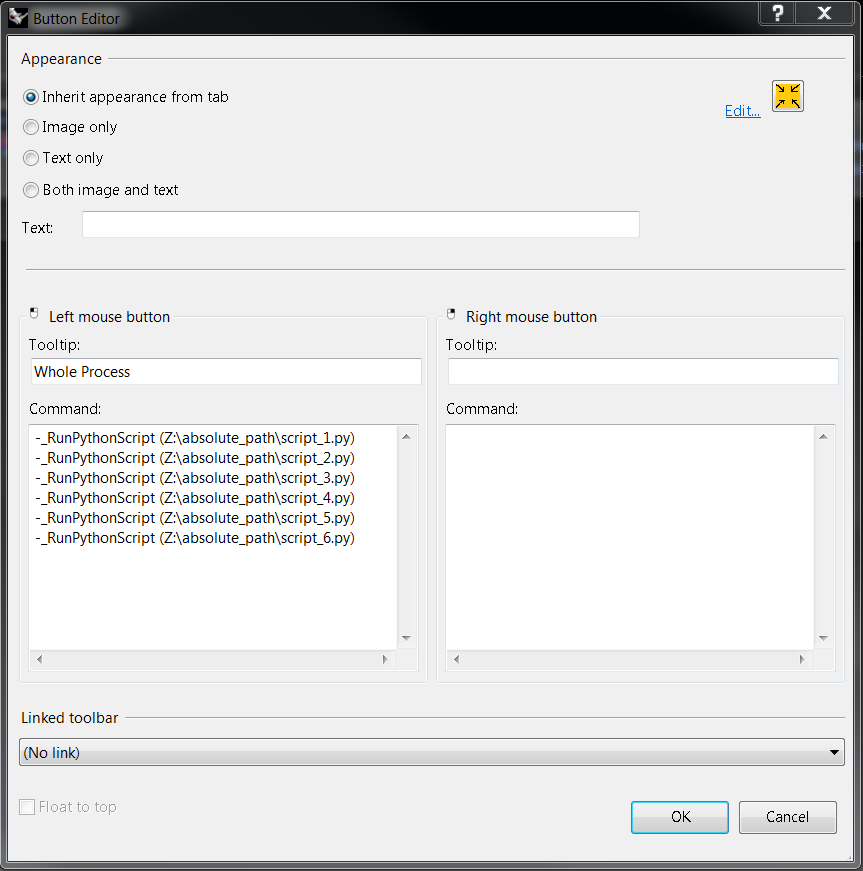Click left arrow of right Command horizontal scrollbar
Screen dimensions: 863x871
click(x=456, y=659)
